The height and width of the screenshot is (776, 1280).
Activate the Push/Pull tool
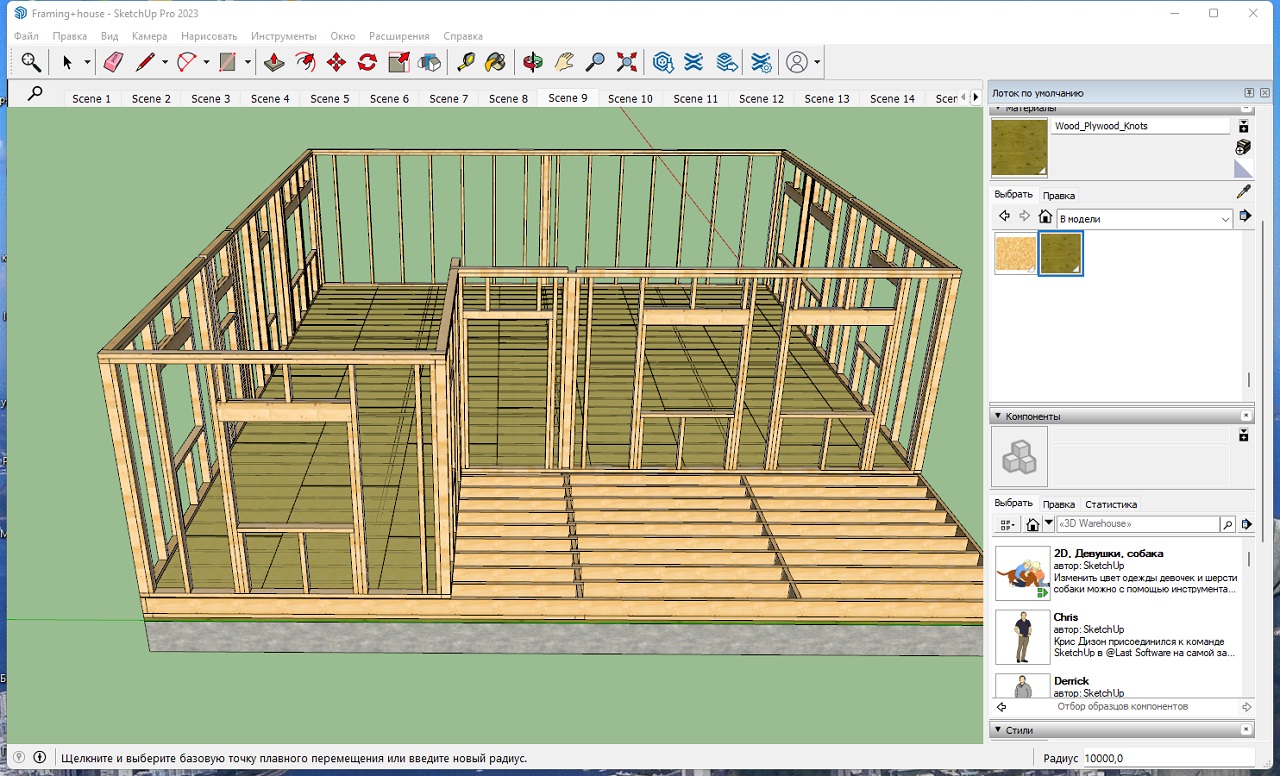pos(274,62)
